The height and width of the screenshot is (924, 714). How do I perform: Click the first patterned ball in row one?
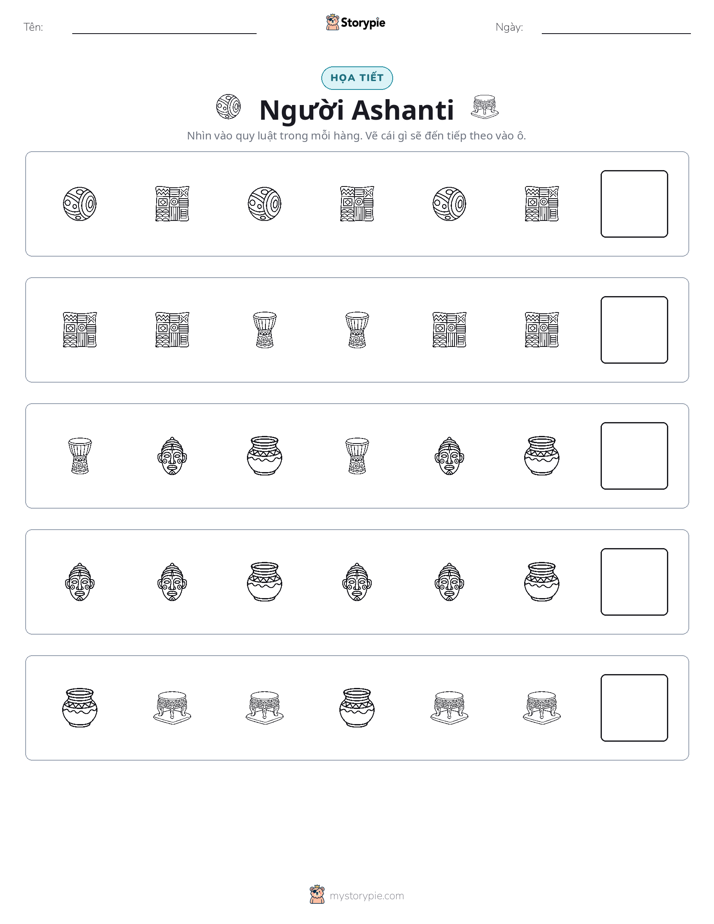click(x=80, y=204)
